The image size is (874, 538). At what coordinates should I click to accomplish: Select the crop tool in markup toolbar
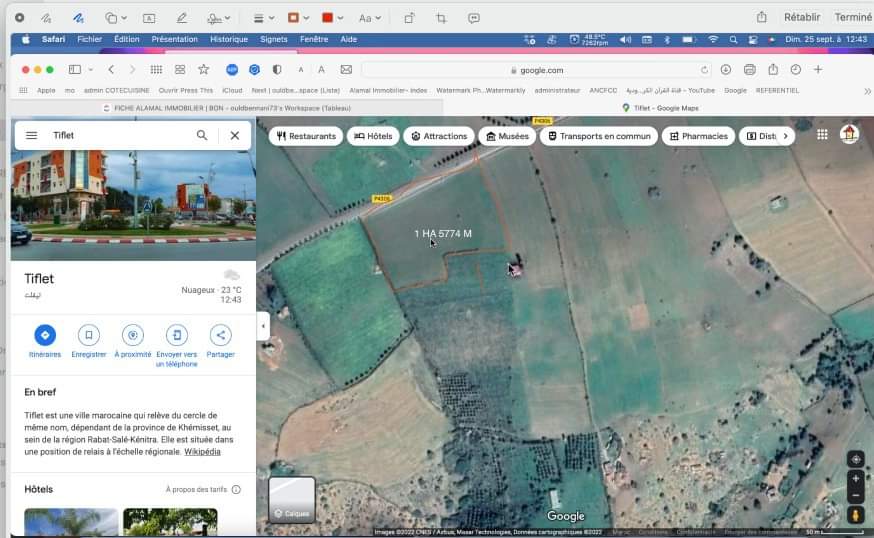tap(441, 18)
